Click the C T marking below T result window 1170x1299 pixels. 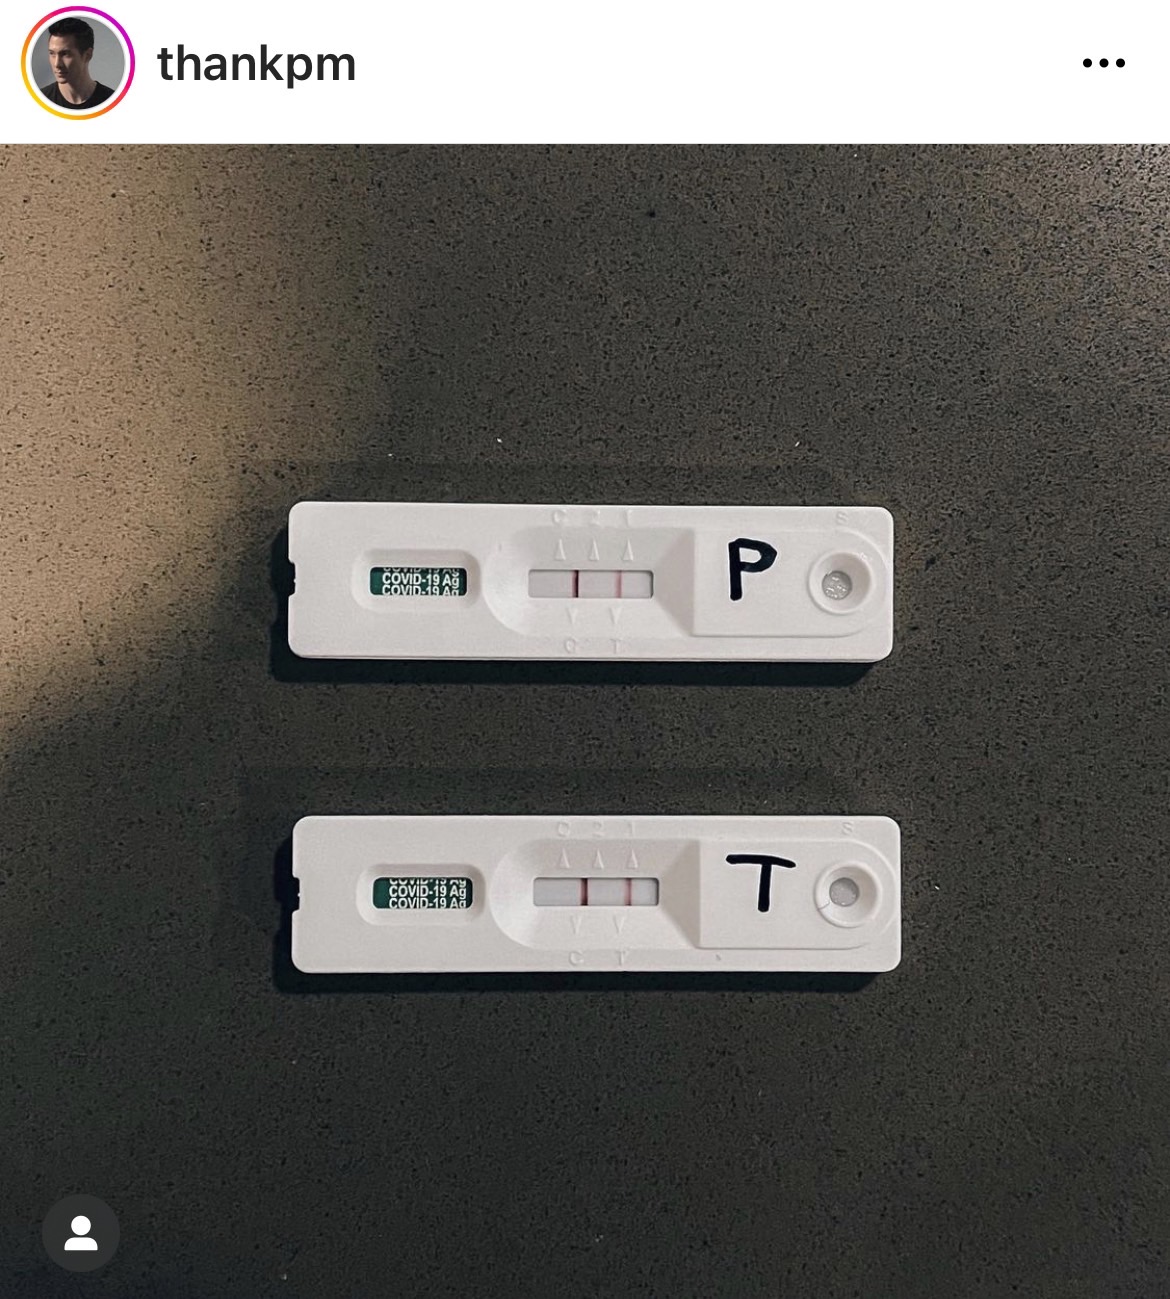click(x=598, y=958)
